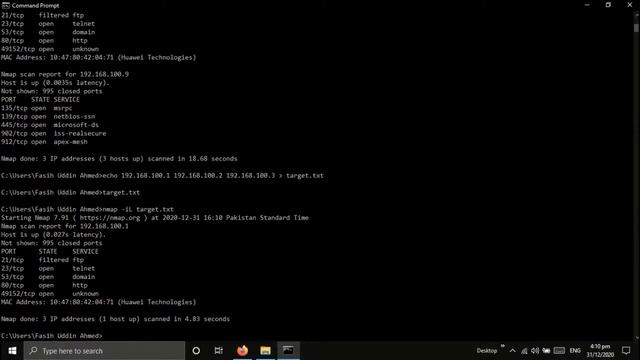Click the 'echo 192.168.100.1' command line
The width and height of the screenshot is (640, 360).
(162, 176)
